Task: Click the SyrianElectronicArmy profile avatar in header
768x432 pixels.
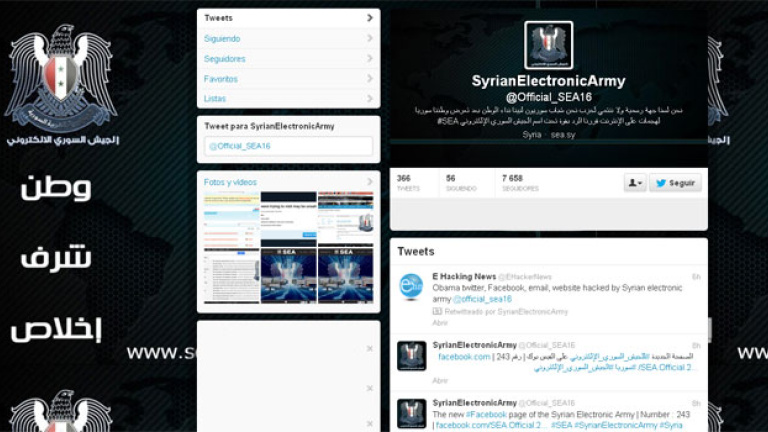Action: (x=548, y=45)
